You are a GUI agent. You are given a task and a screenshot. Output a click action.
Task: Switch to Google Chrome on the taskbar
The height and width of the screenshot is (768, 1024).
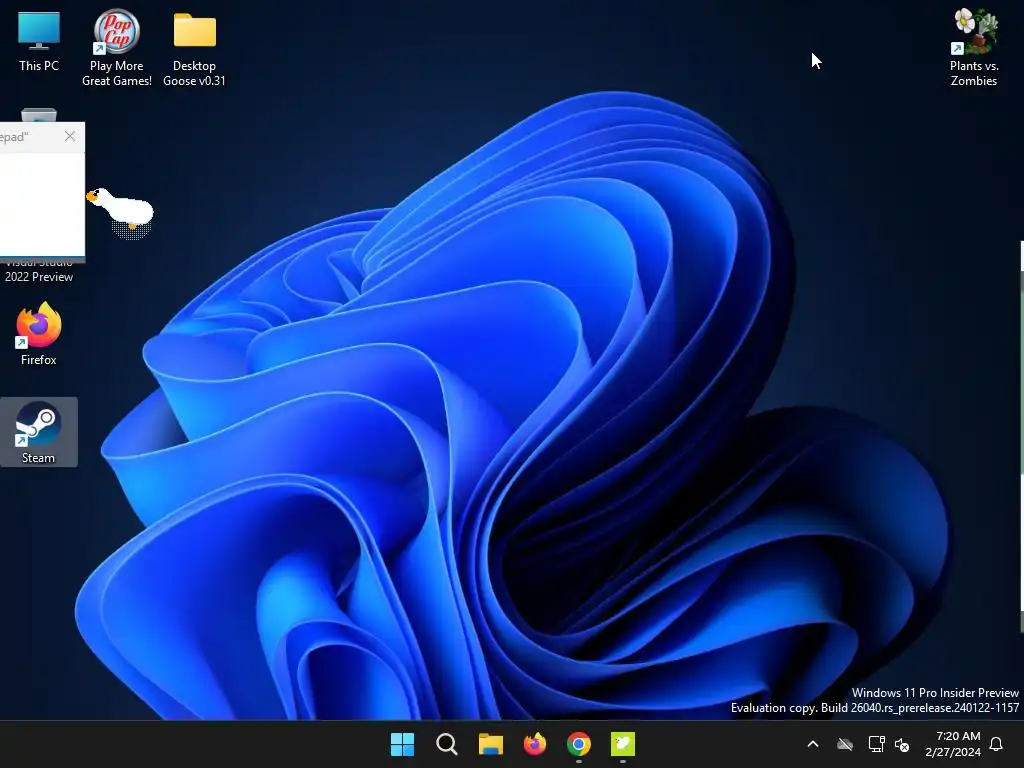click(x=579, y=744)
